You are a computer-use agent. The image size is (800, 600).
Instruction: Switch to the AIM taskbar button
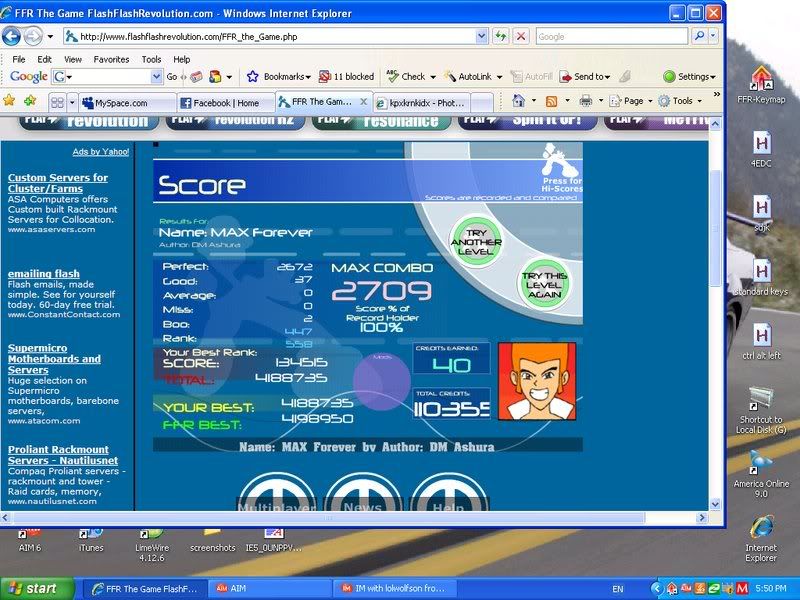271,588
